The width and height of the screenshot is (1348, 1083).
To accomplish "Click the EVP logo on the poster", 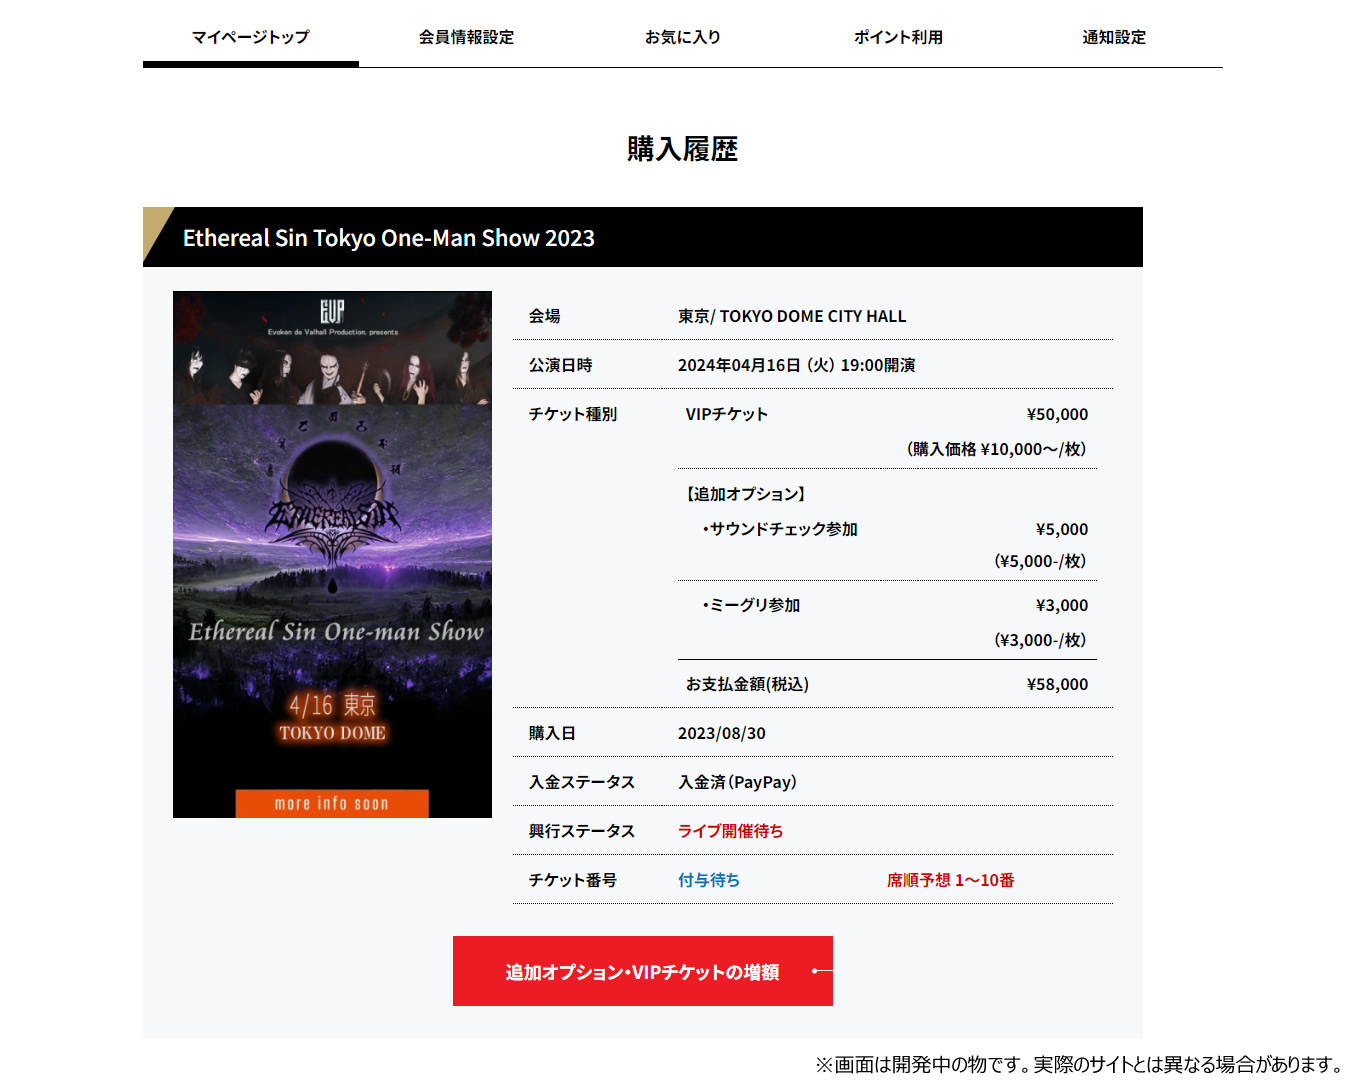I will 332,311.
